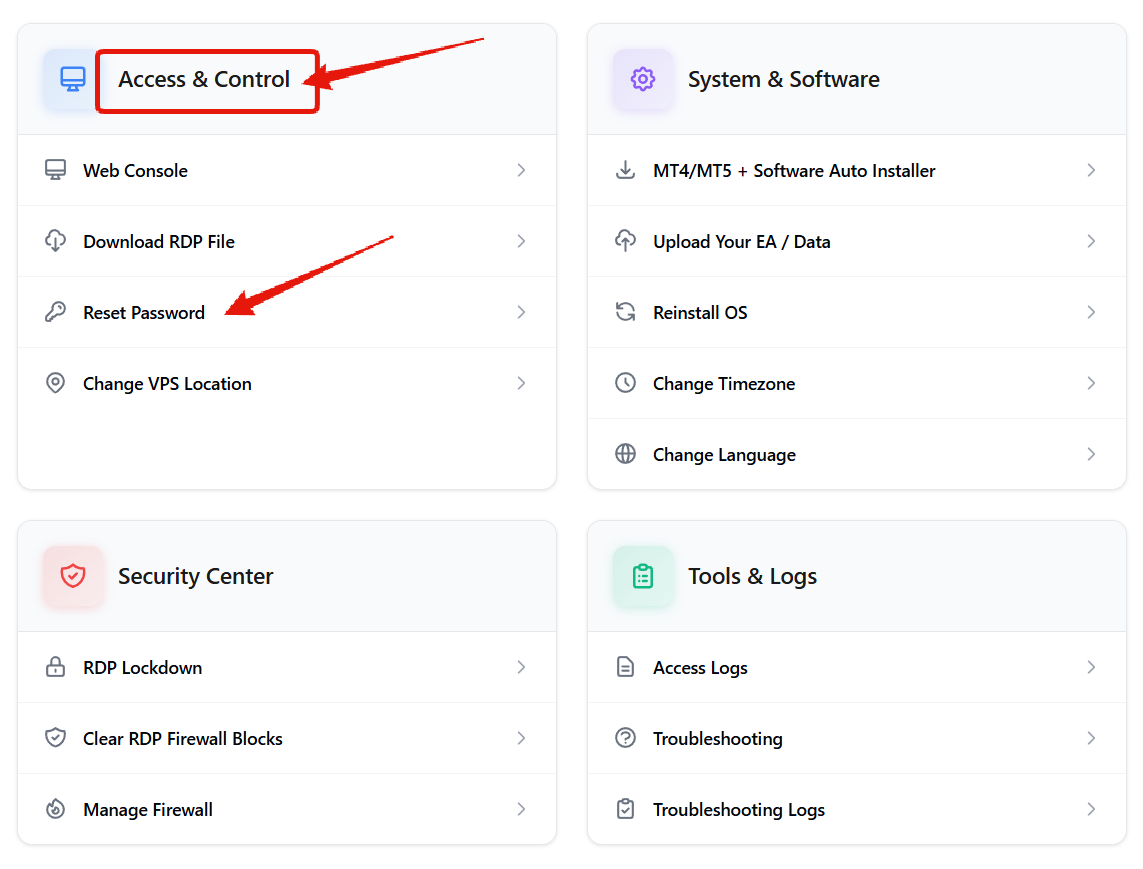The width and height of the screenshot is (1143, 869).
Task: Select Upload Your EA / Data
Action: point(857,241)
